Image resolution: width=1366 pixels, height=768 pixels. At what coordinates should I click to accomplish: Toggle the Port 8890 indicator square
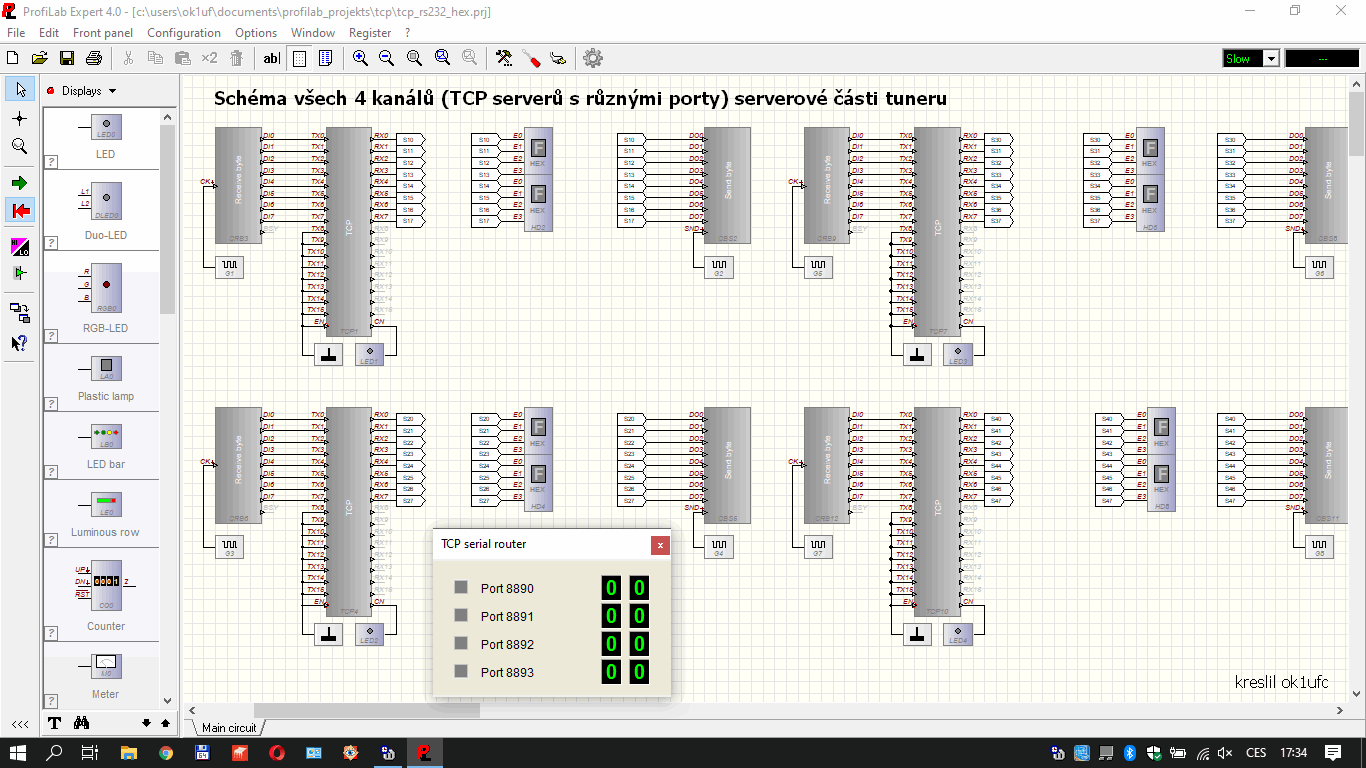click(x=460, y=588)
